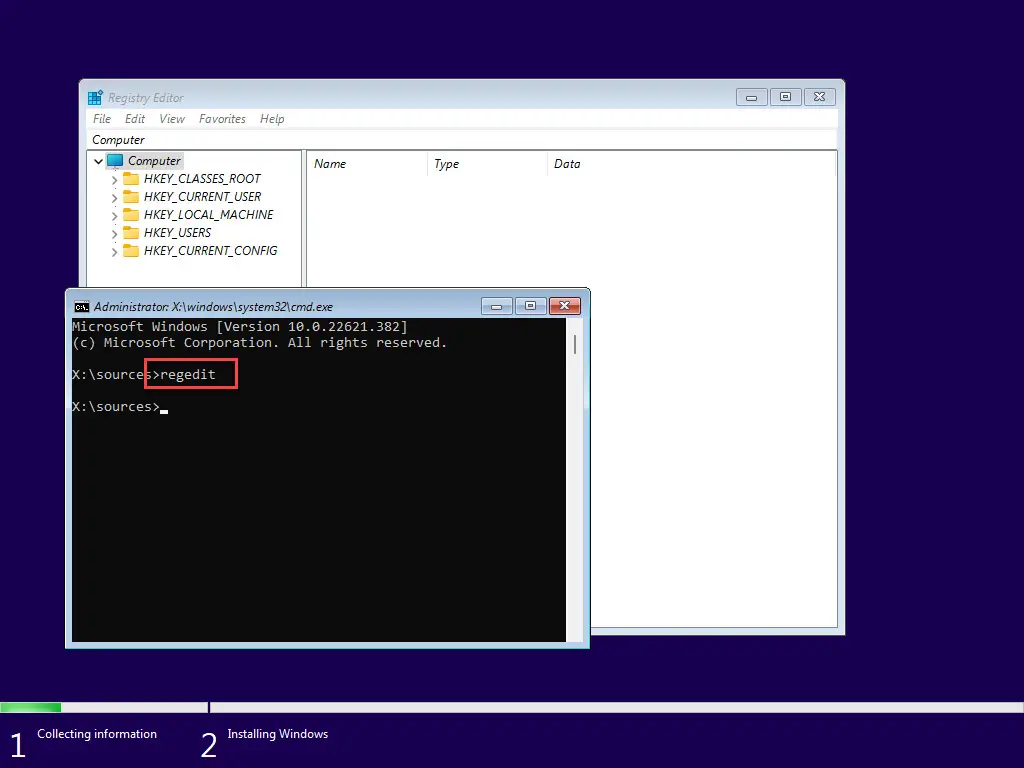Open the Edit menu in Registry Editor
This screenshot has height=768, width=1024.
(x=135, y=119)
